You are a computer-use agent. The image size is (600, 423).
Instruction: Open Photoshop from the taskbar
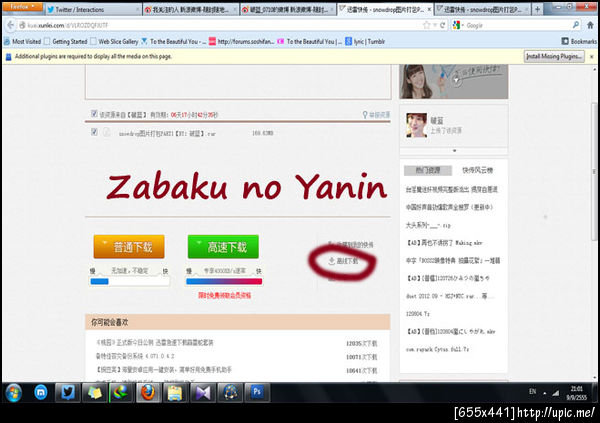pos(257,393)
